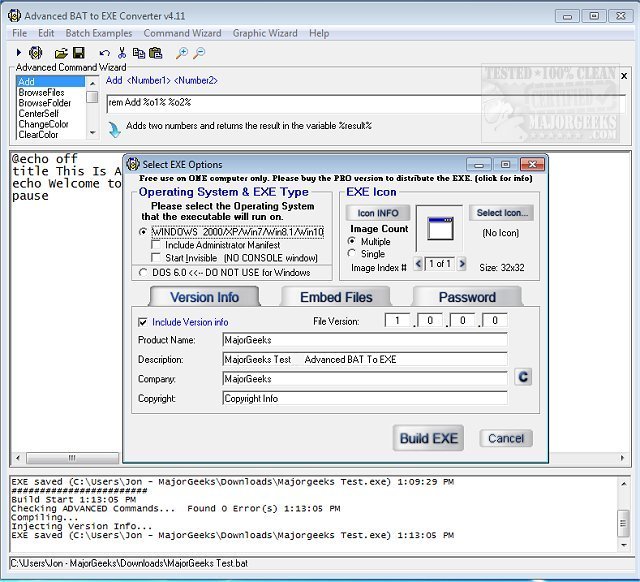Paste with the clipboard icon
This screenshot has height=582, width=640.
[x=156, y=53]
